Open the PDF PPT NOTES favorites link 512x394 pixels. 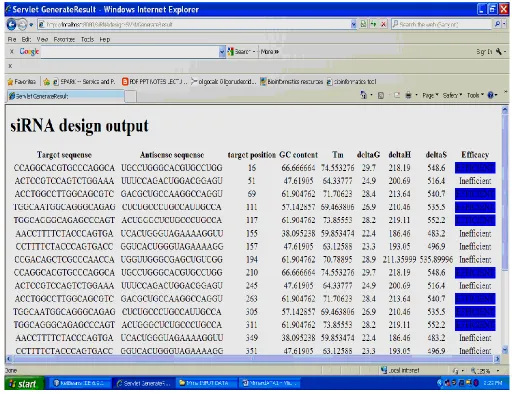154,81
